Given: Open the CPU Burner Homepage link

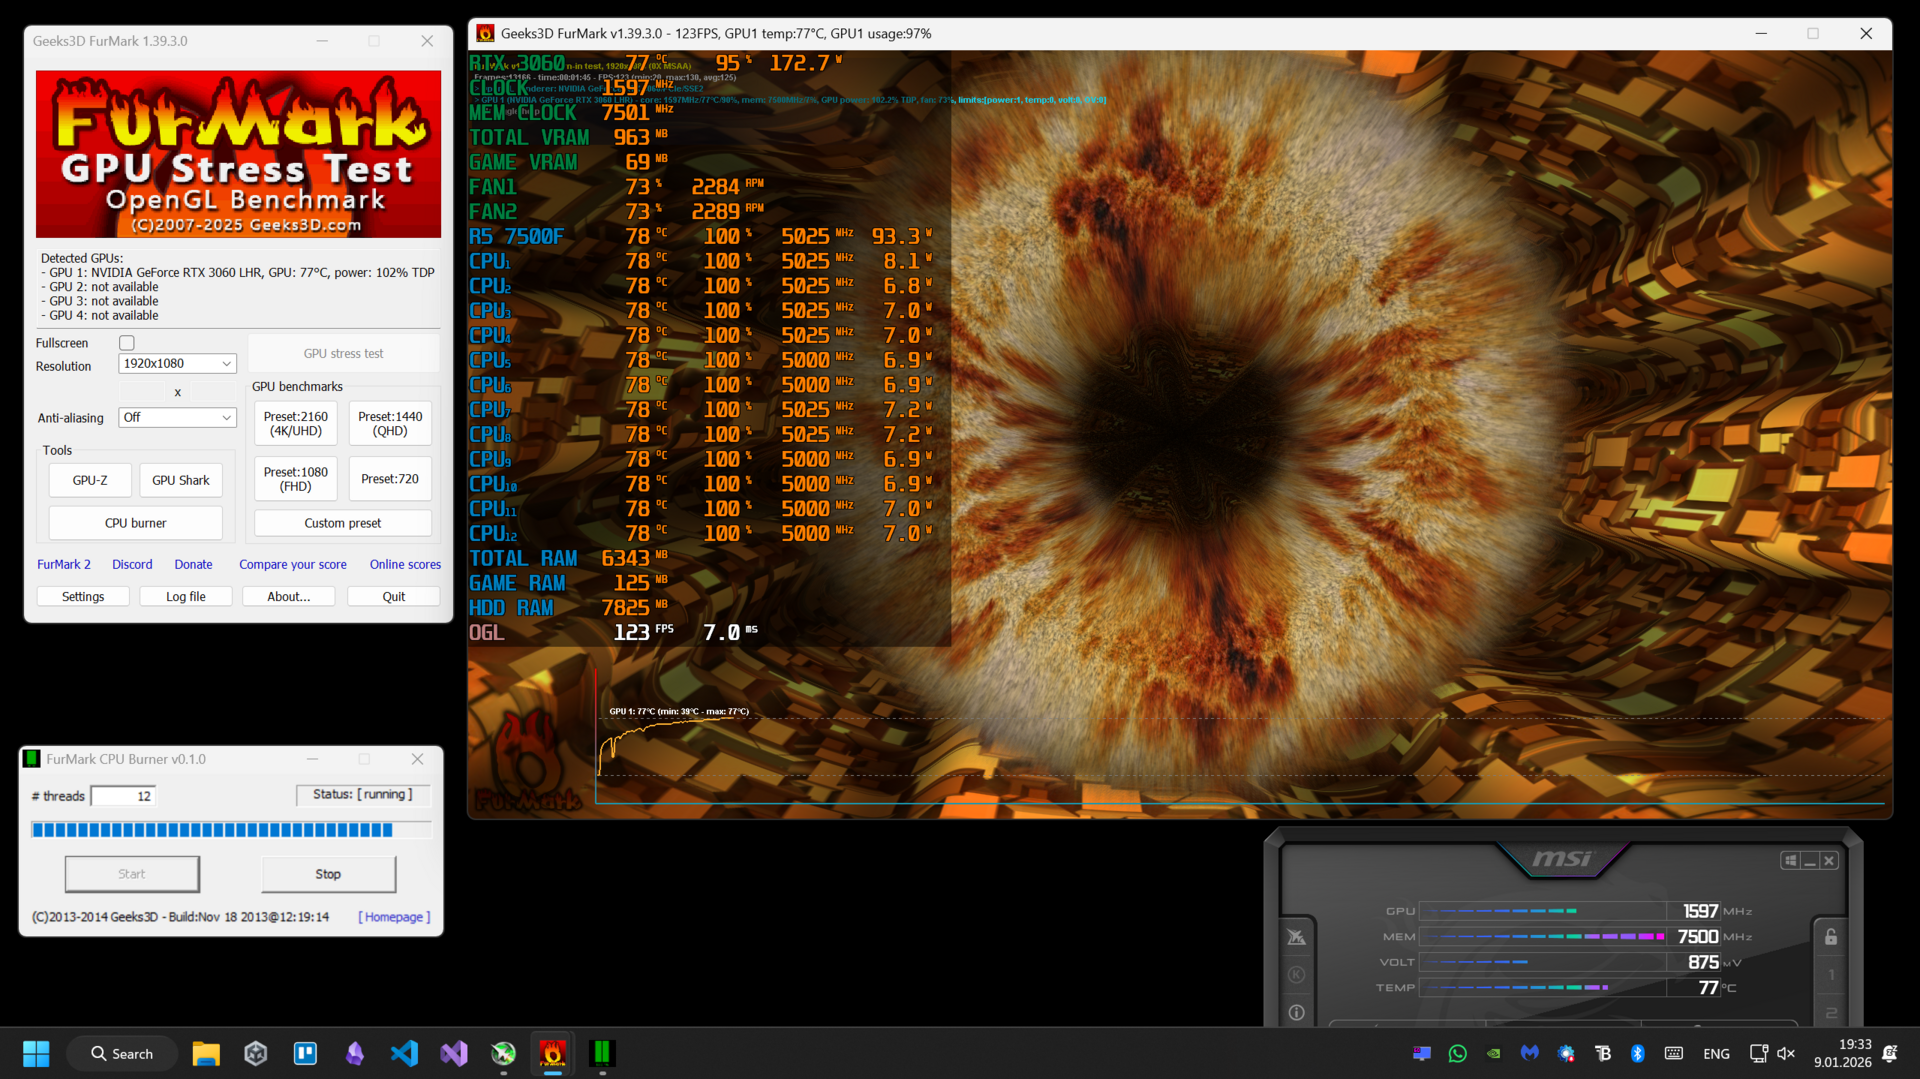Looking at the screenshot, I should pyautogui.click(x=395, y=917).
